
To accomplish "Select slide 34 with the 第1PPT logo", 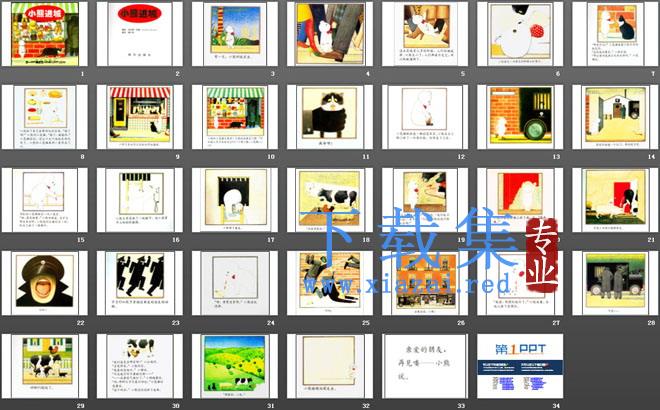I will tap(520, 366).
